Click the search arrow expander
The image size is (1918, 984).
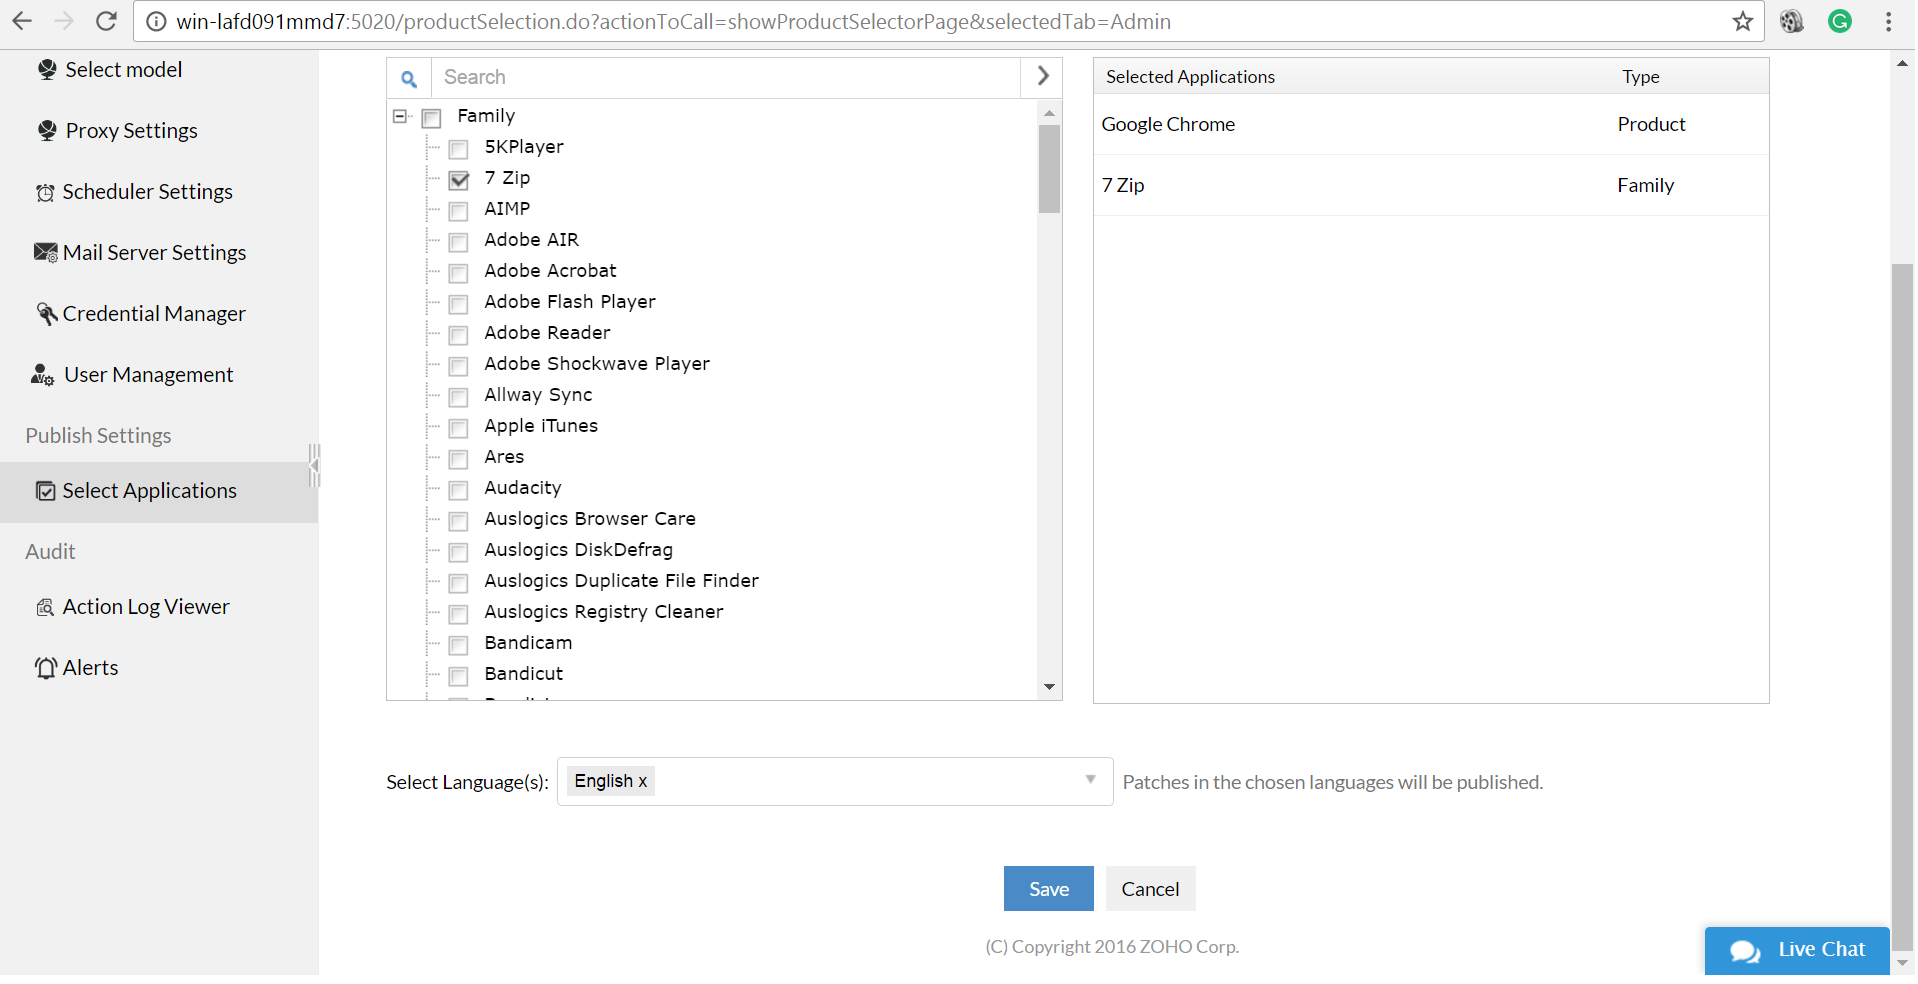[x=1042, y=76]
